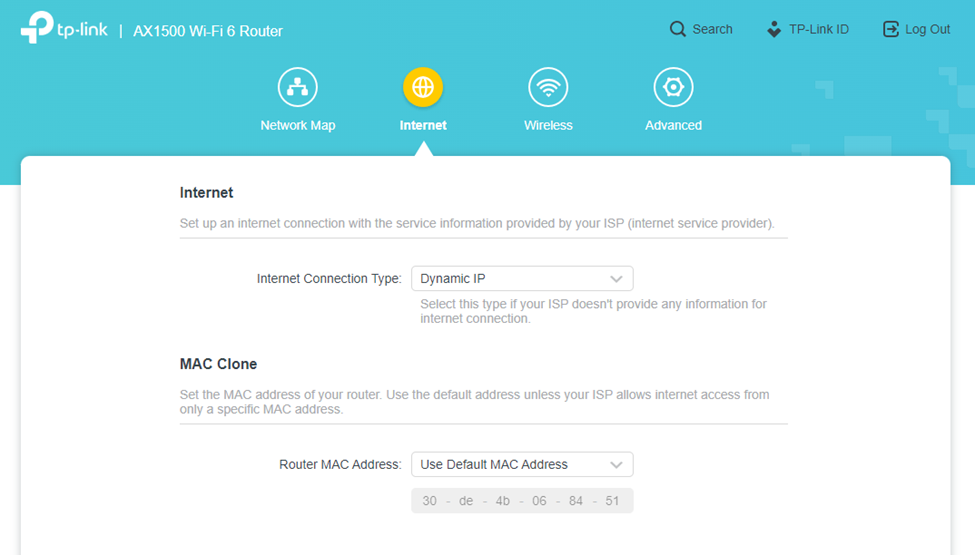Expand the Use Default MAC Address dropdown
Screen dimensions: 975x555
point(510,464)
